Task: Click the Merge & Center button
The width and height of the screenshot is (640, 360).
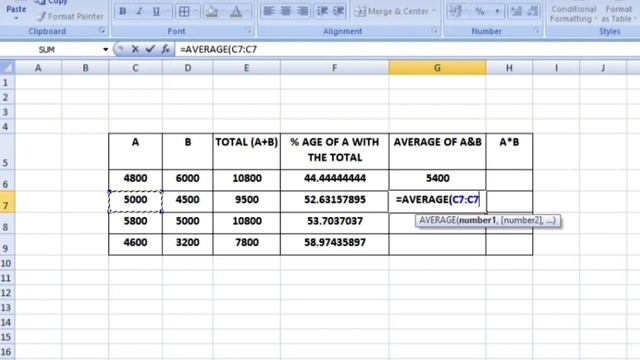Action: pos(391,11)
